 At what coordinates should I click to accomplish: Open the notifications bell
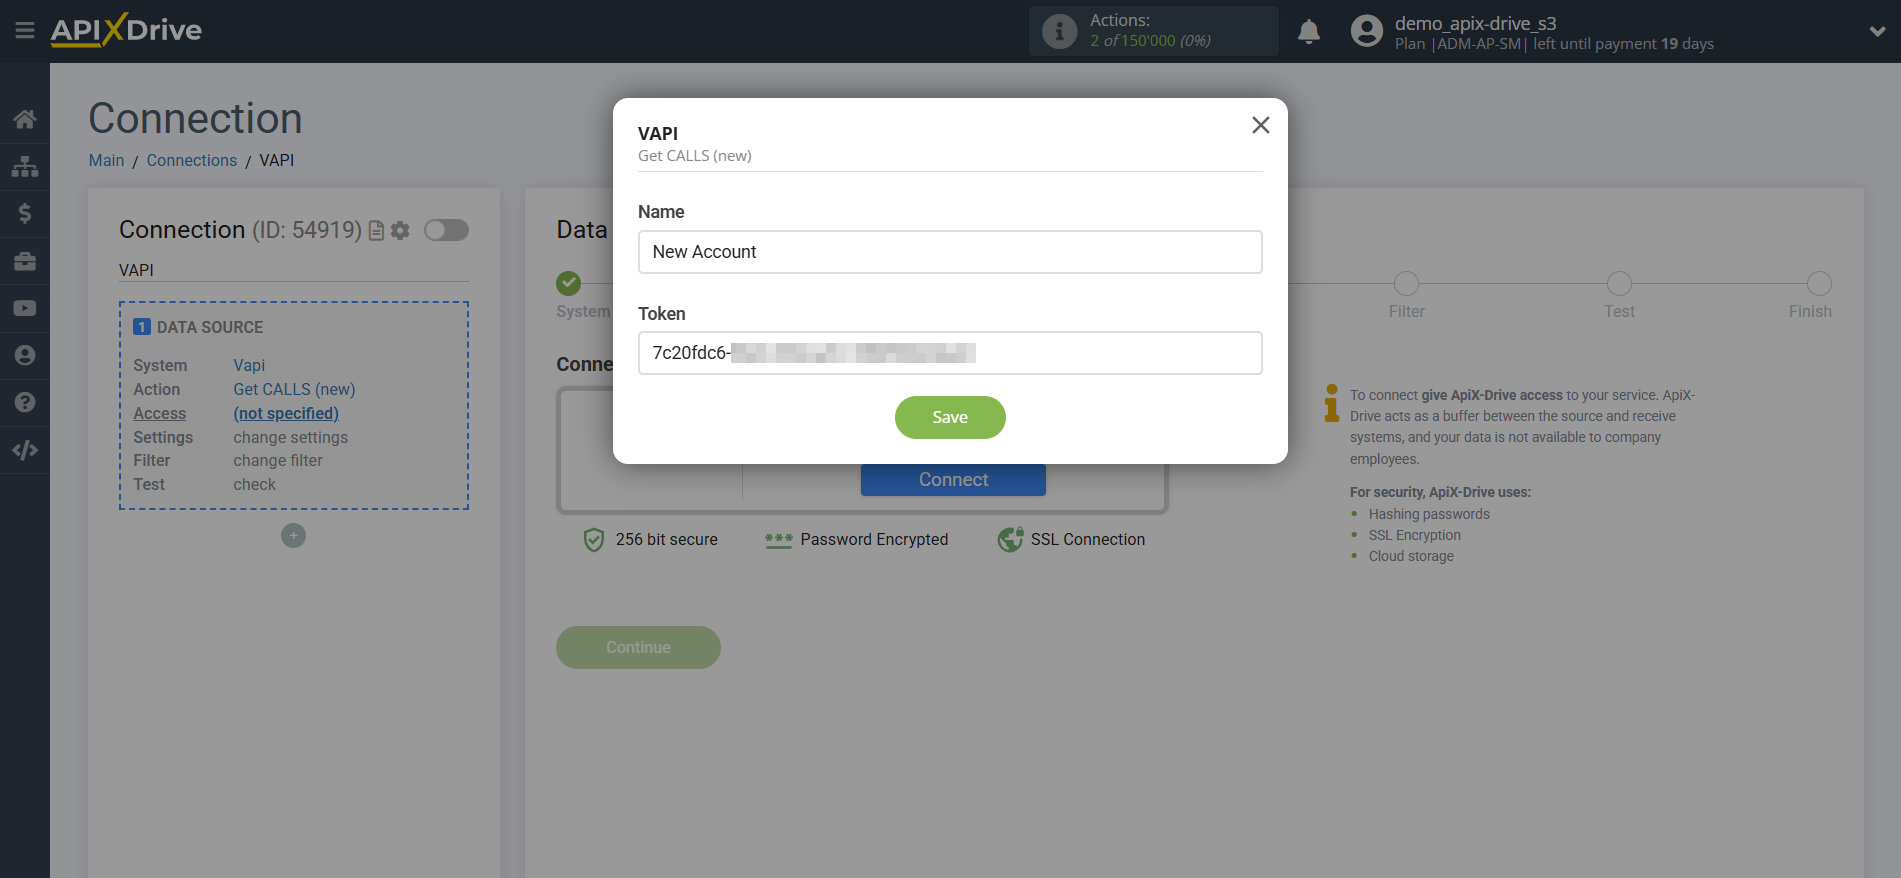tap(1309, 32)
